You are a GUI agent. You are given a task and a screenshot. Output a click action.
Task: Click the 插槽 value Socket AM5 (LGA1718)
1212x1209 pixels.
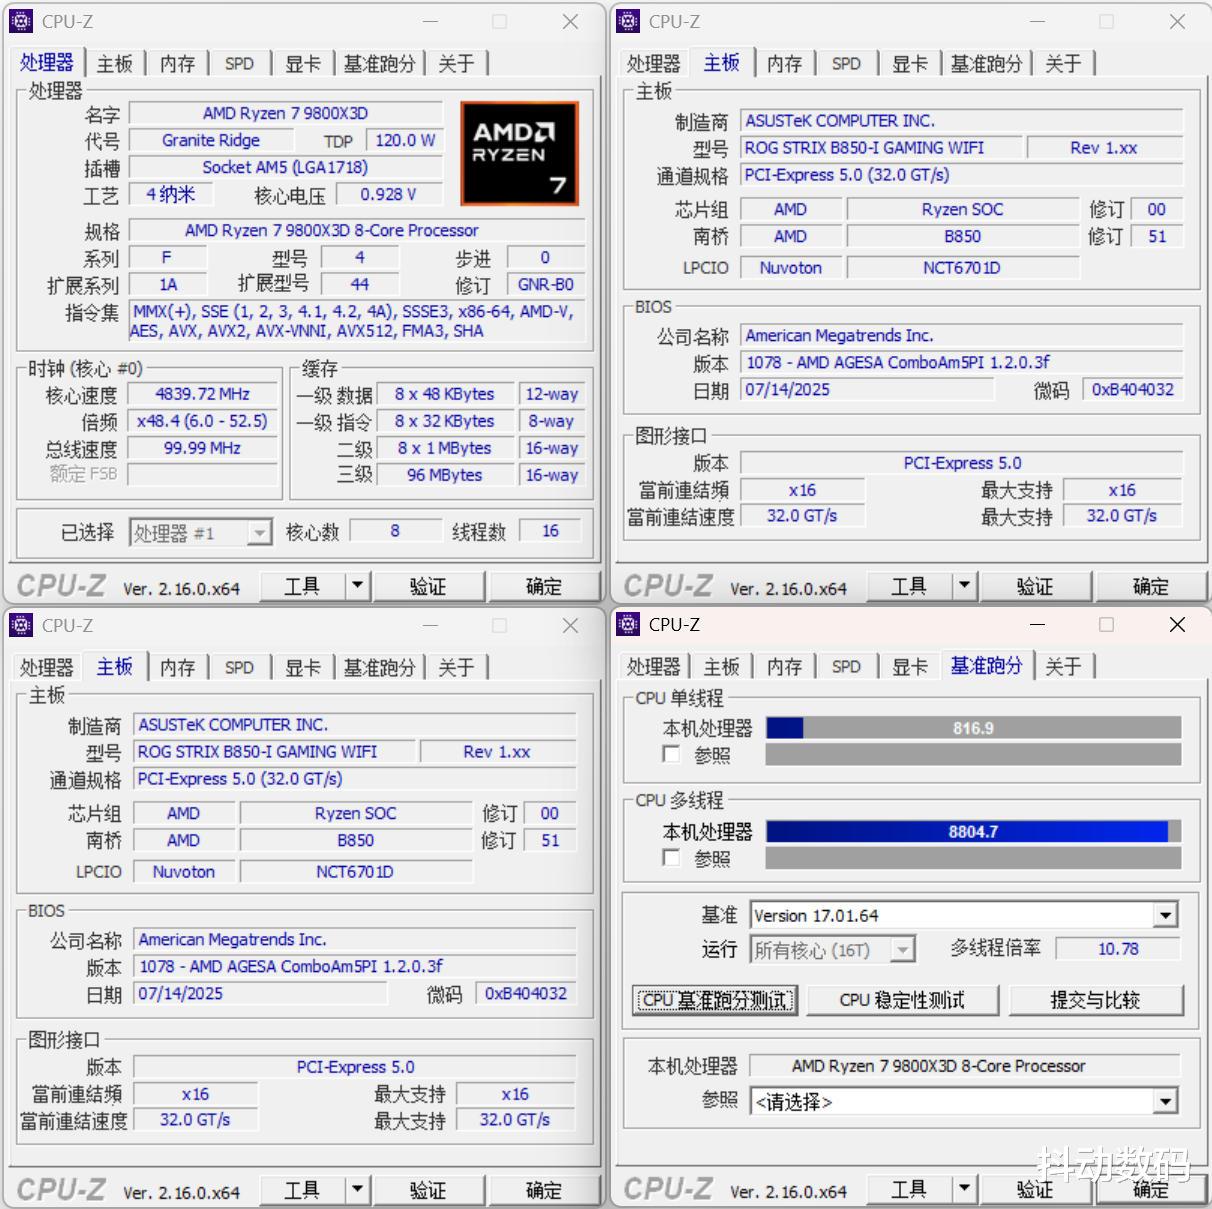click(285, 167)
